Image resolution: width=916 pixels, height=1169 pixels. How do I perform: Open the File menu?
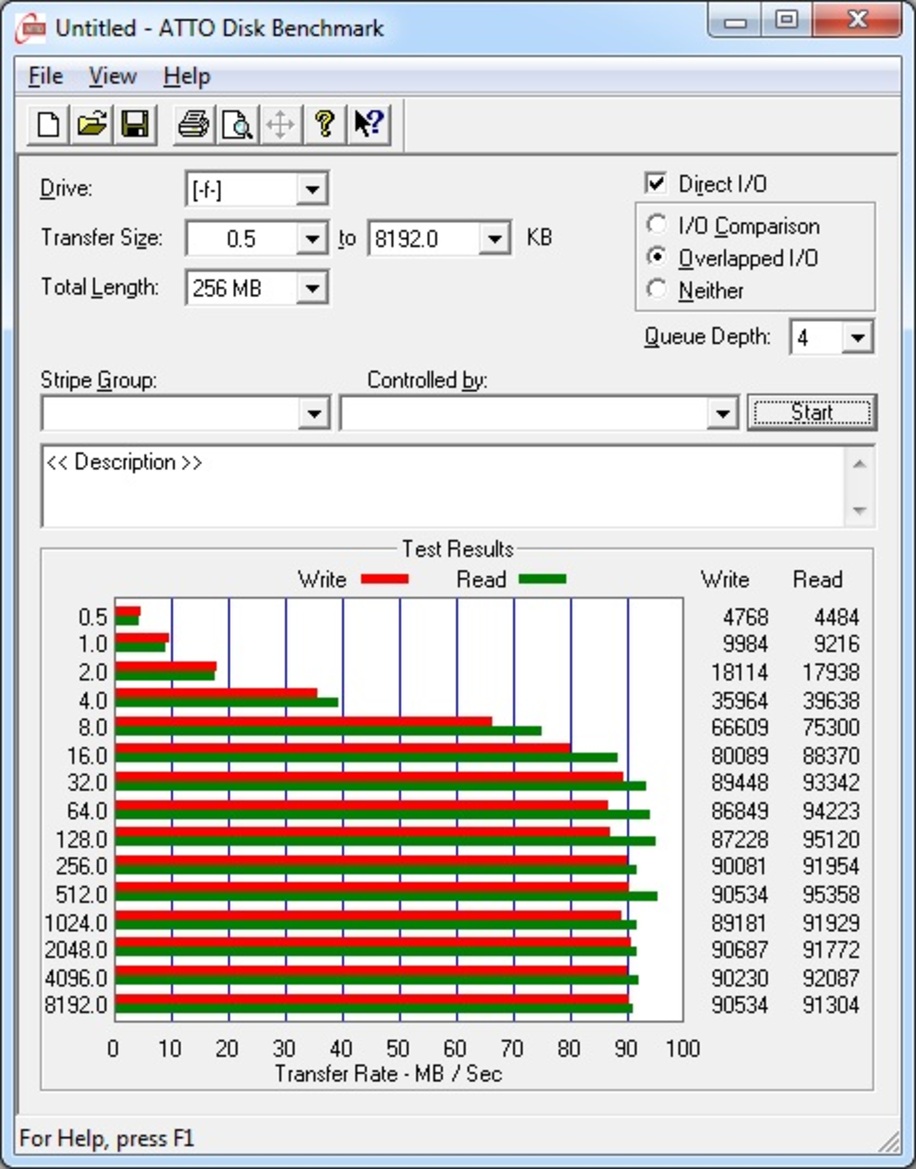[45, 76]
